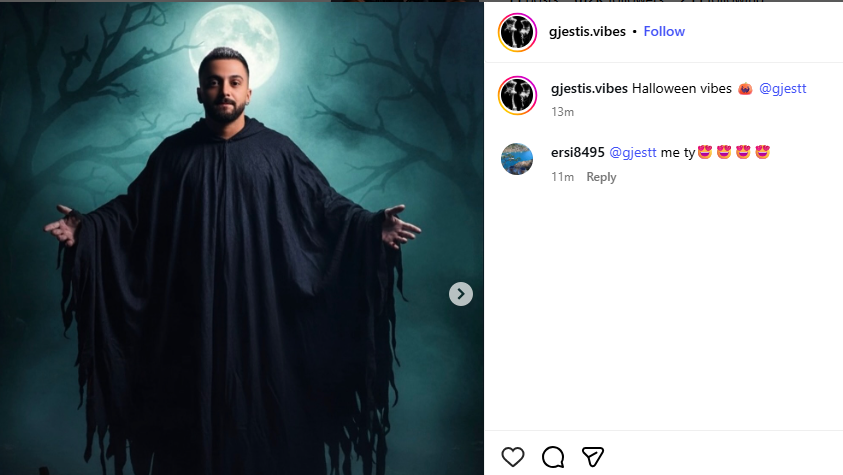The width and height of the screenshot is (843, 475).
Task: Click gjestis.vibes avatar beside the caption
Action: [x=517, y=96]
